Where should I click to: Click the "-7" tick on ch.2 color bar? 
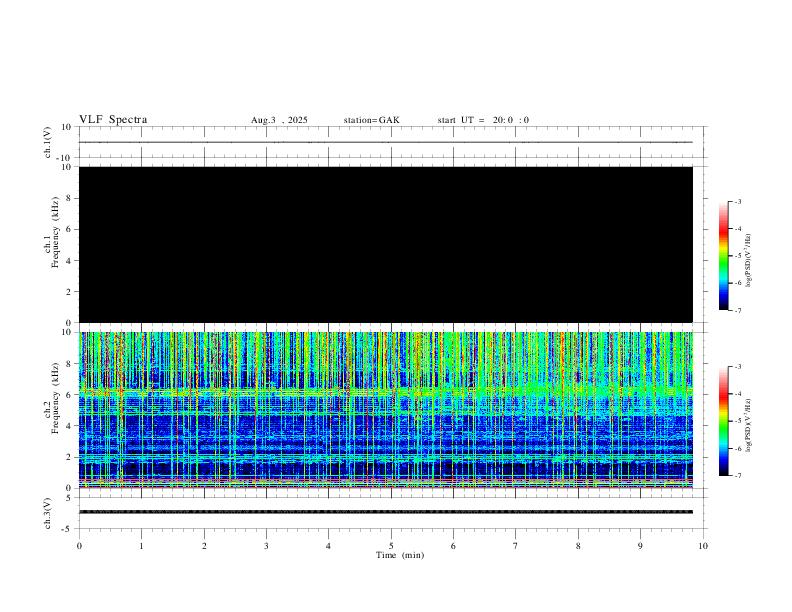pyautogui.click(x=738, y=476)
